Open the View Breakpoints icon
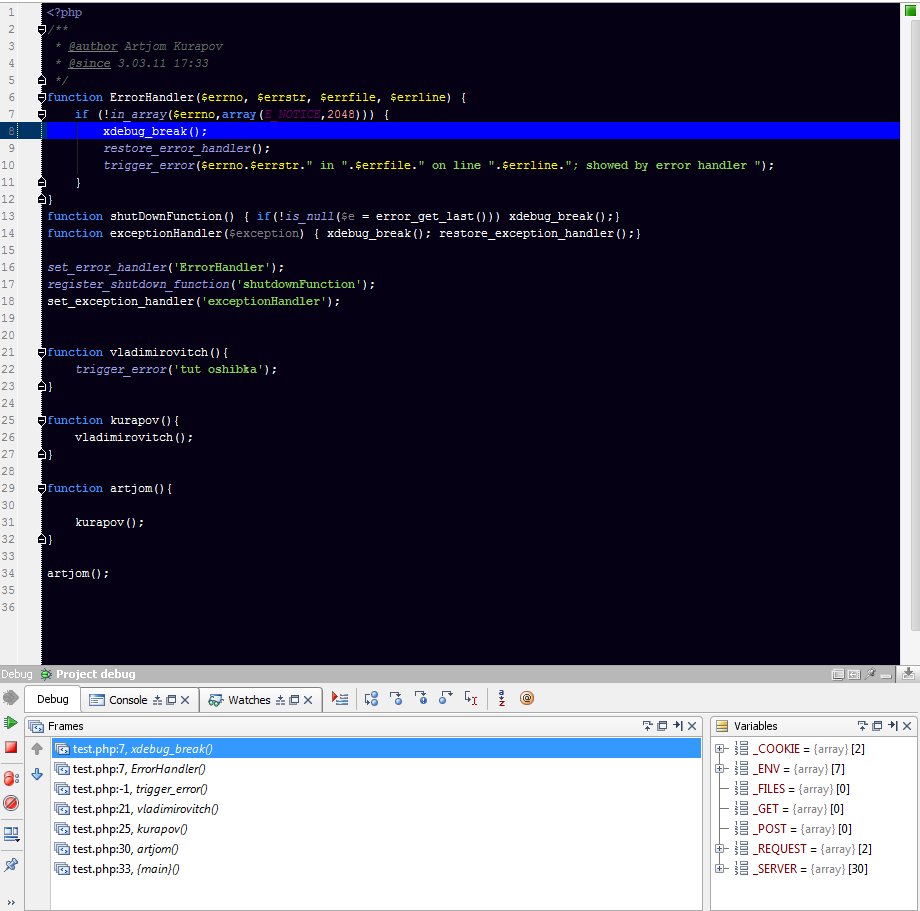Viewport: 920px width, 911px height. [11, 777]
